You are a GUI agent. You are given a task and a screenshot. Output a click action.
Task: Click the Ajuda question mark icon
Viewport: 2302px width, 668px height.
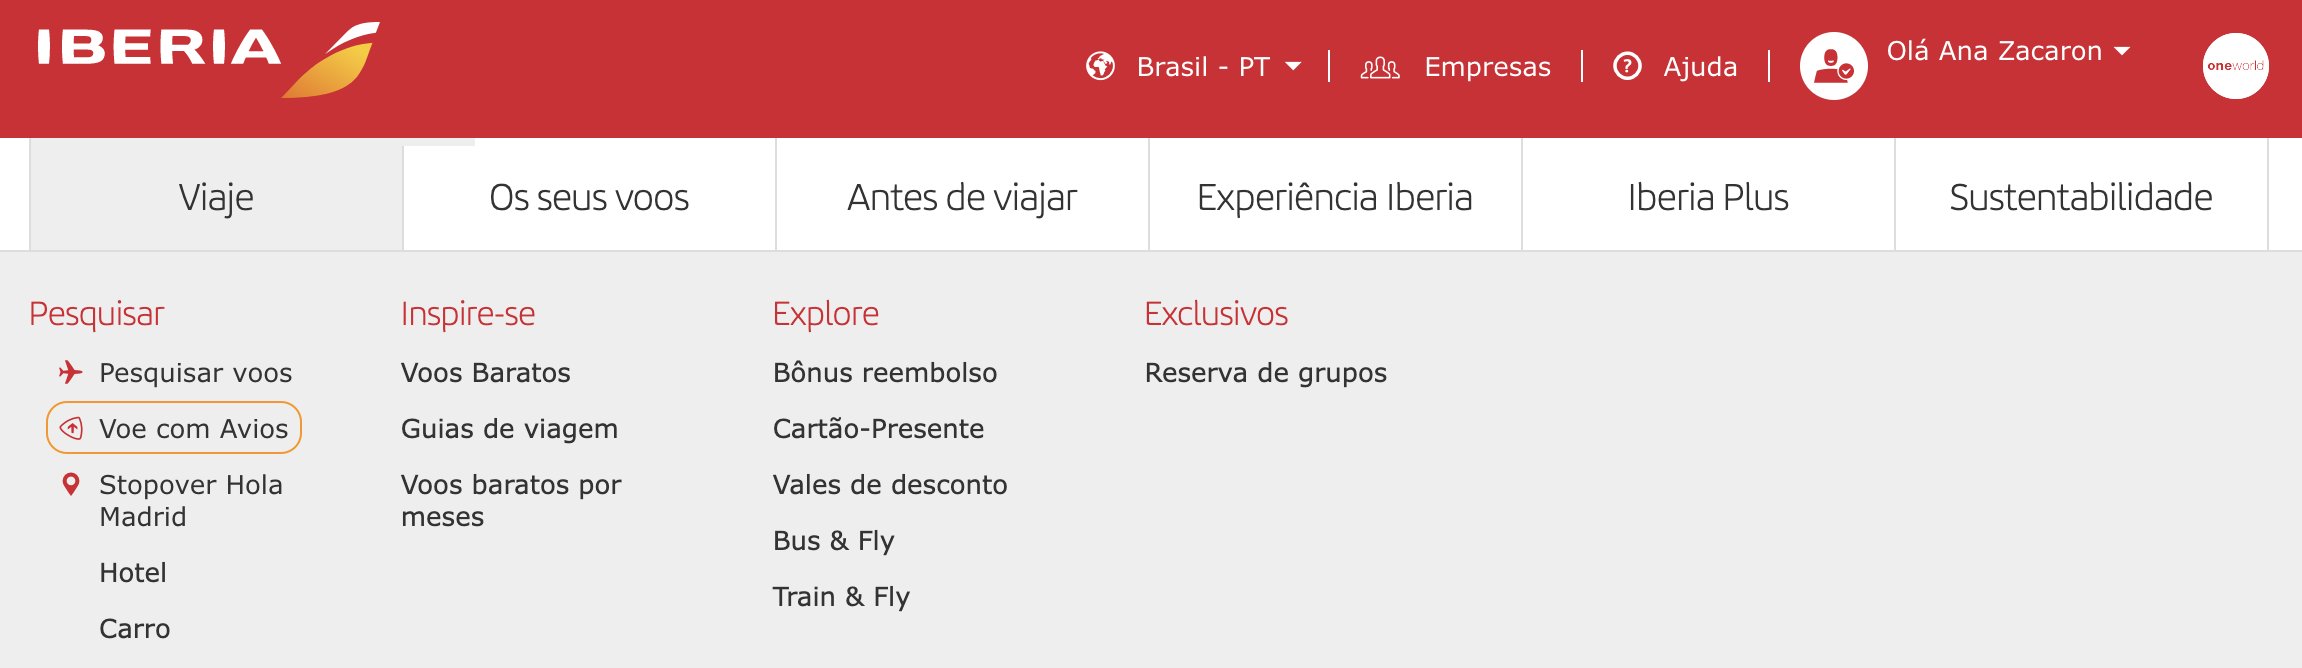point(1627,66)
